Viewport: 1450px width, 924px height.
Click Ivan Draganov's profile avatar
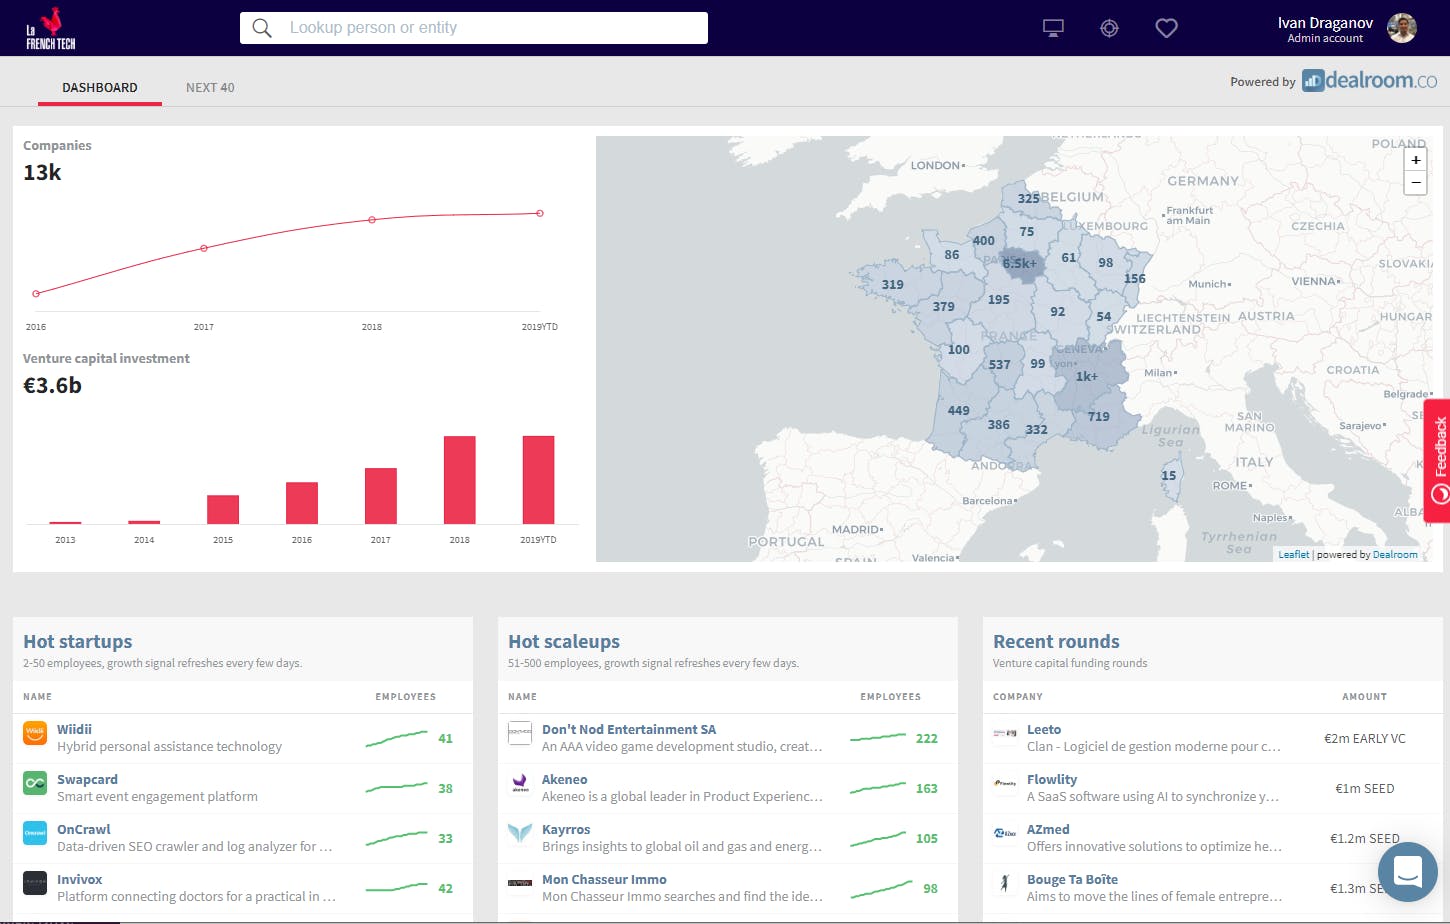[x=1402, y=28]
